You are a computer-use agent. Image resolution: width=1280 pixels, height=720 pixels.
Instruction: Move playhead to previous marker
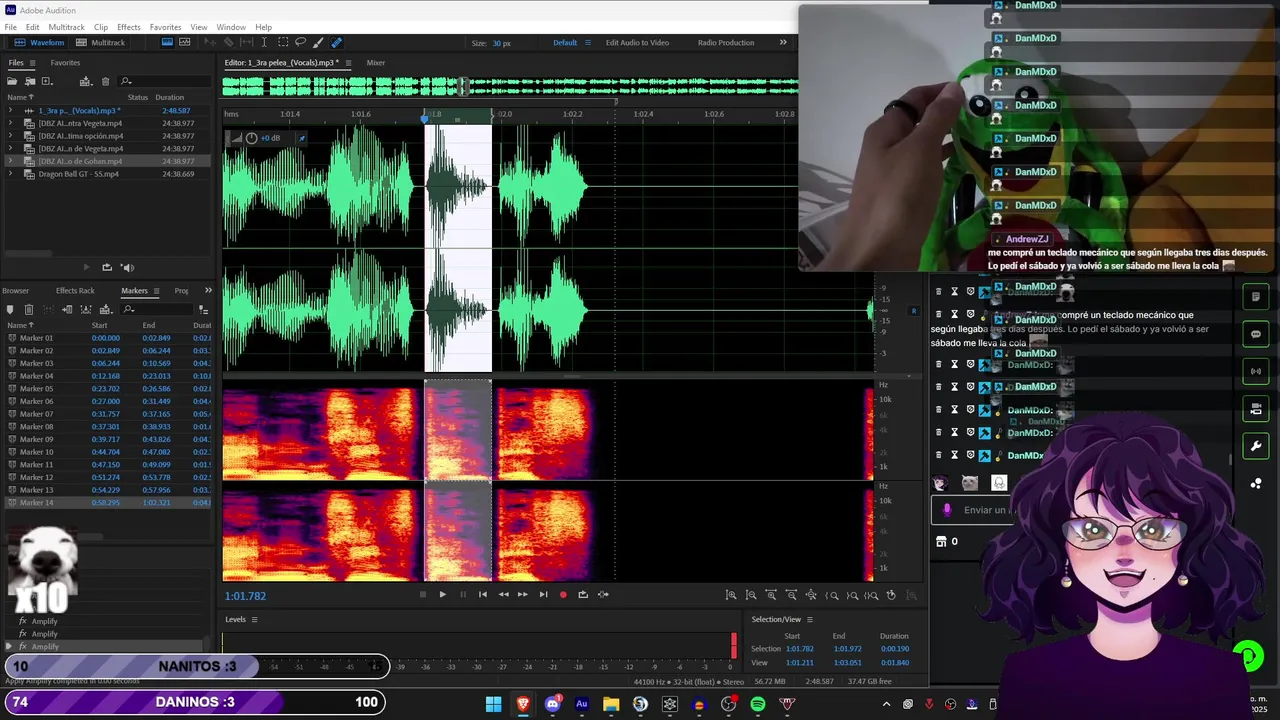coord(483,595)
